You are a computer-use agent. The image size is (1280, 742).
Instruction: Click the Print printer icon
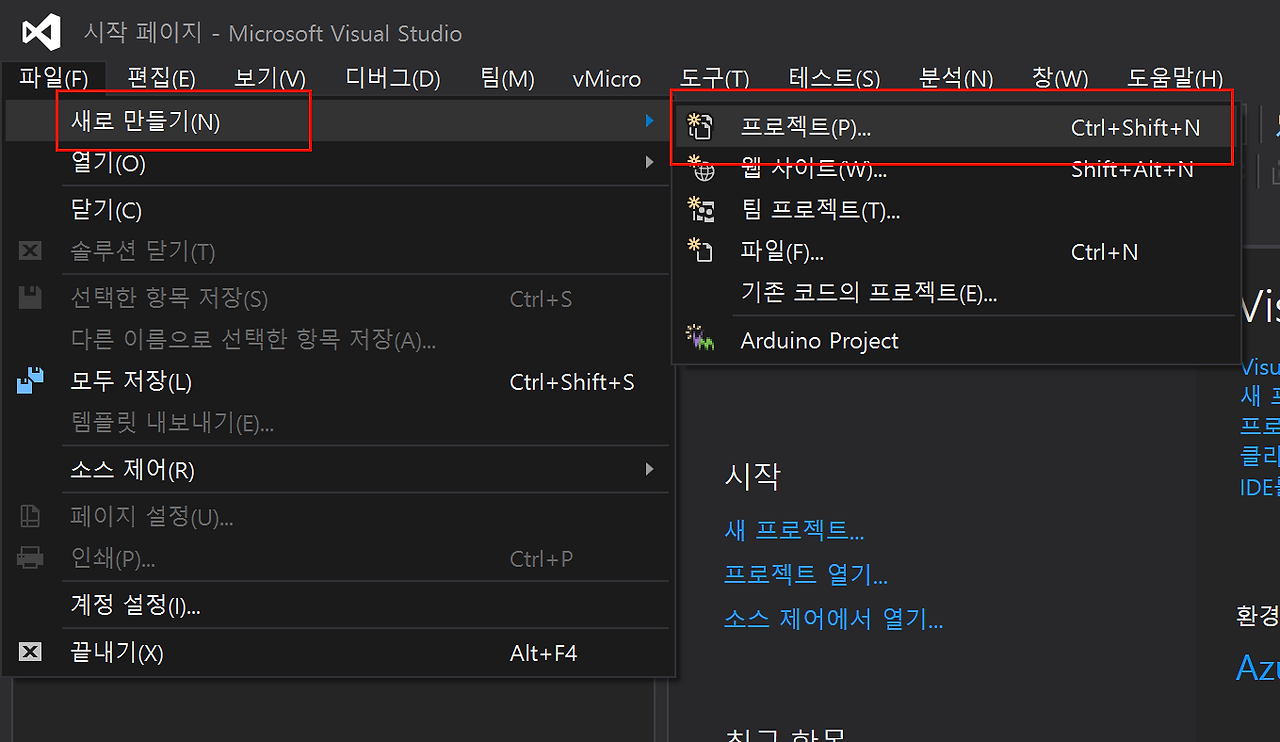[x=31, y=557]
